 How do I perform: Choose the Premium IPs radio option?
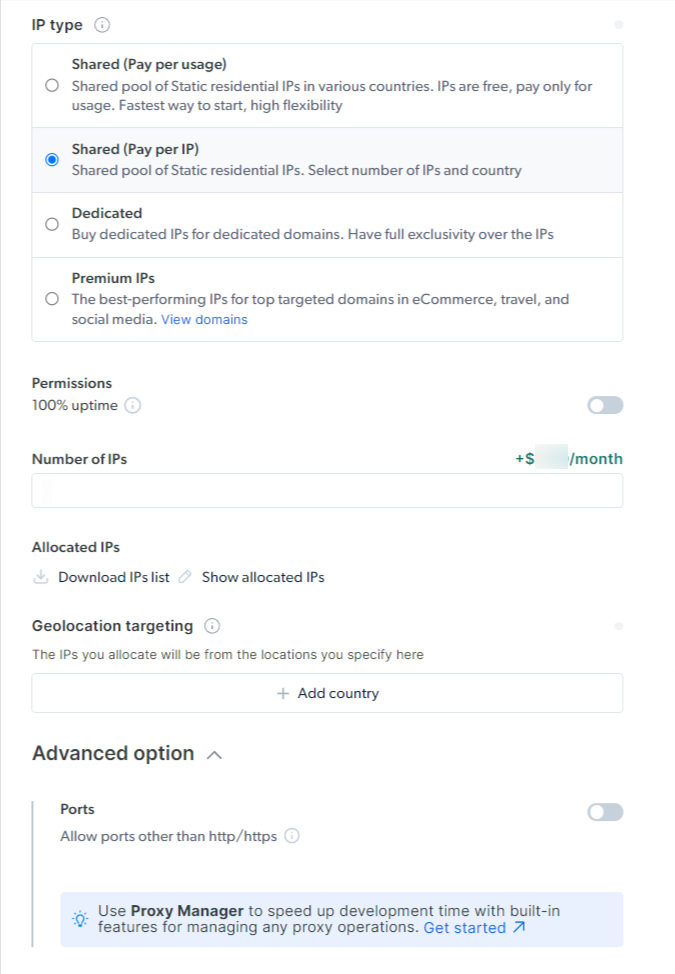(x=52, y=299)
